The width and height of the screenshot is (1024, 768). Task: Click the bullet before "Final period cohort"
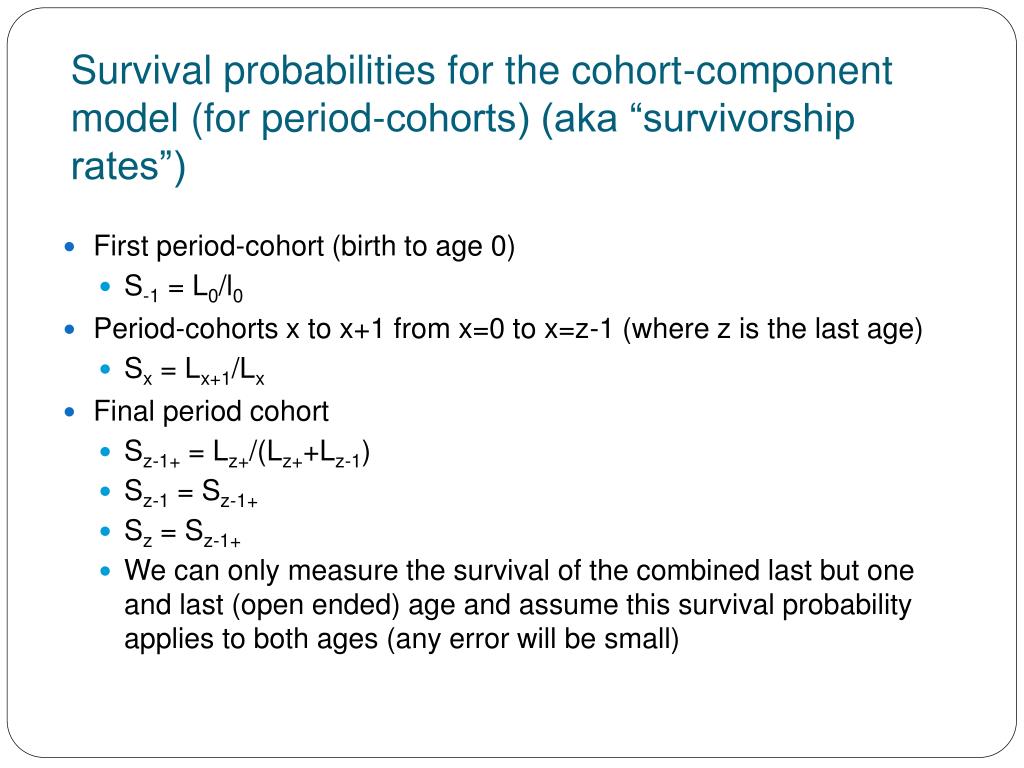(x=71, y=412)
